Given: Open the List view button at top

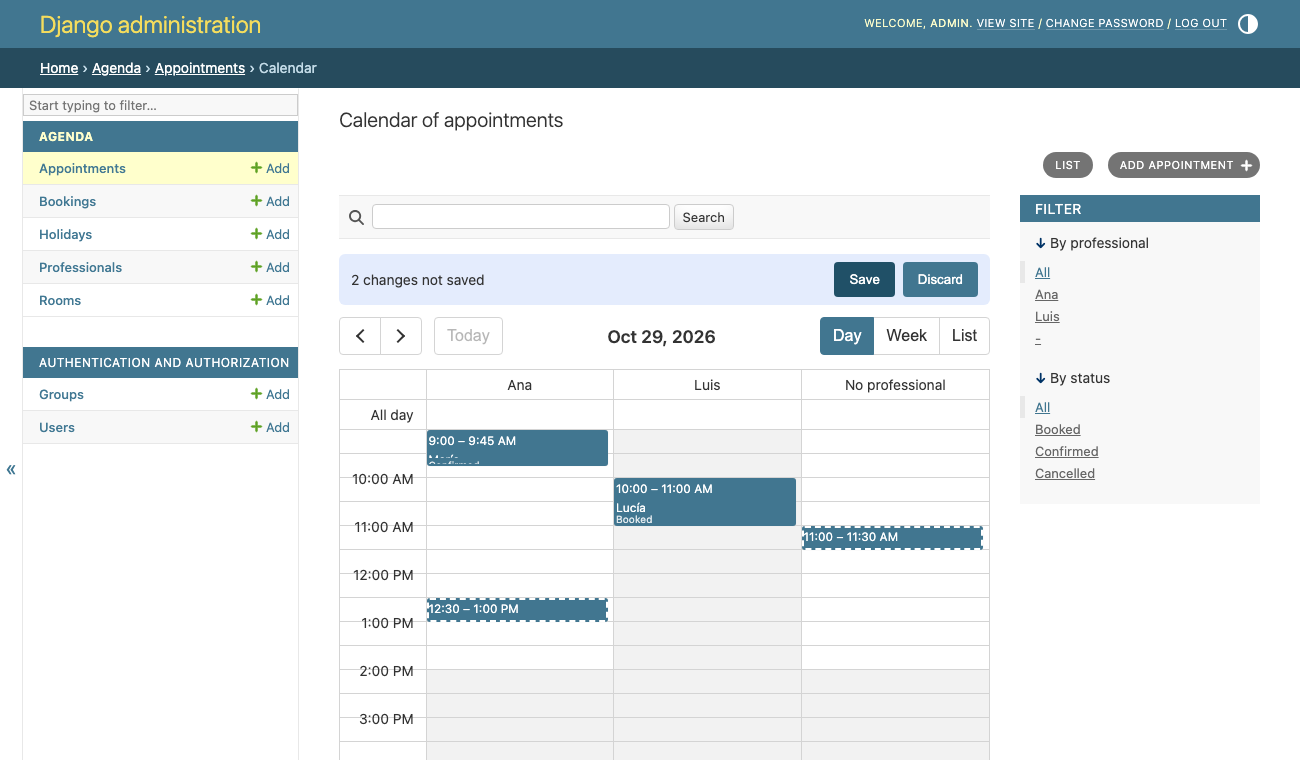Looking at the screenshot, I should point(1067,165).
